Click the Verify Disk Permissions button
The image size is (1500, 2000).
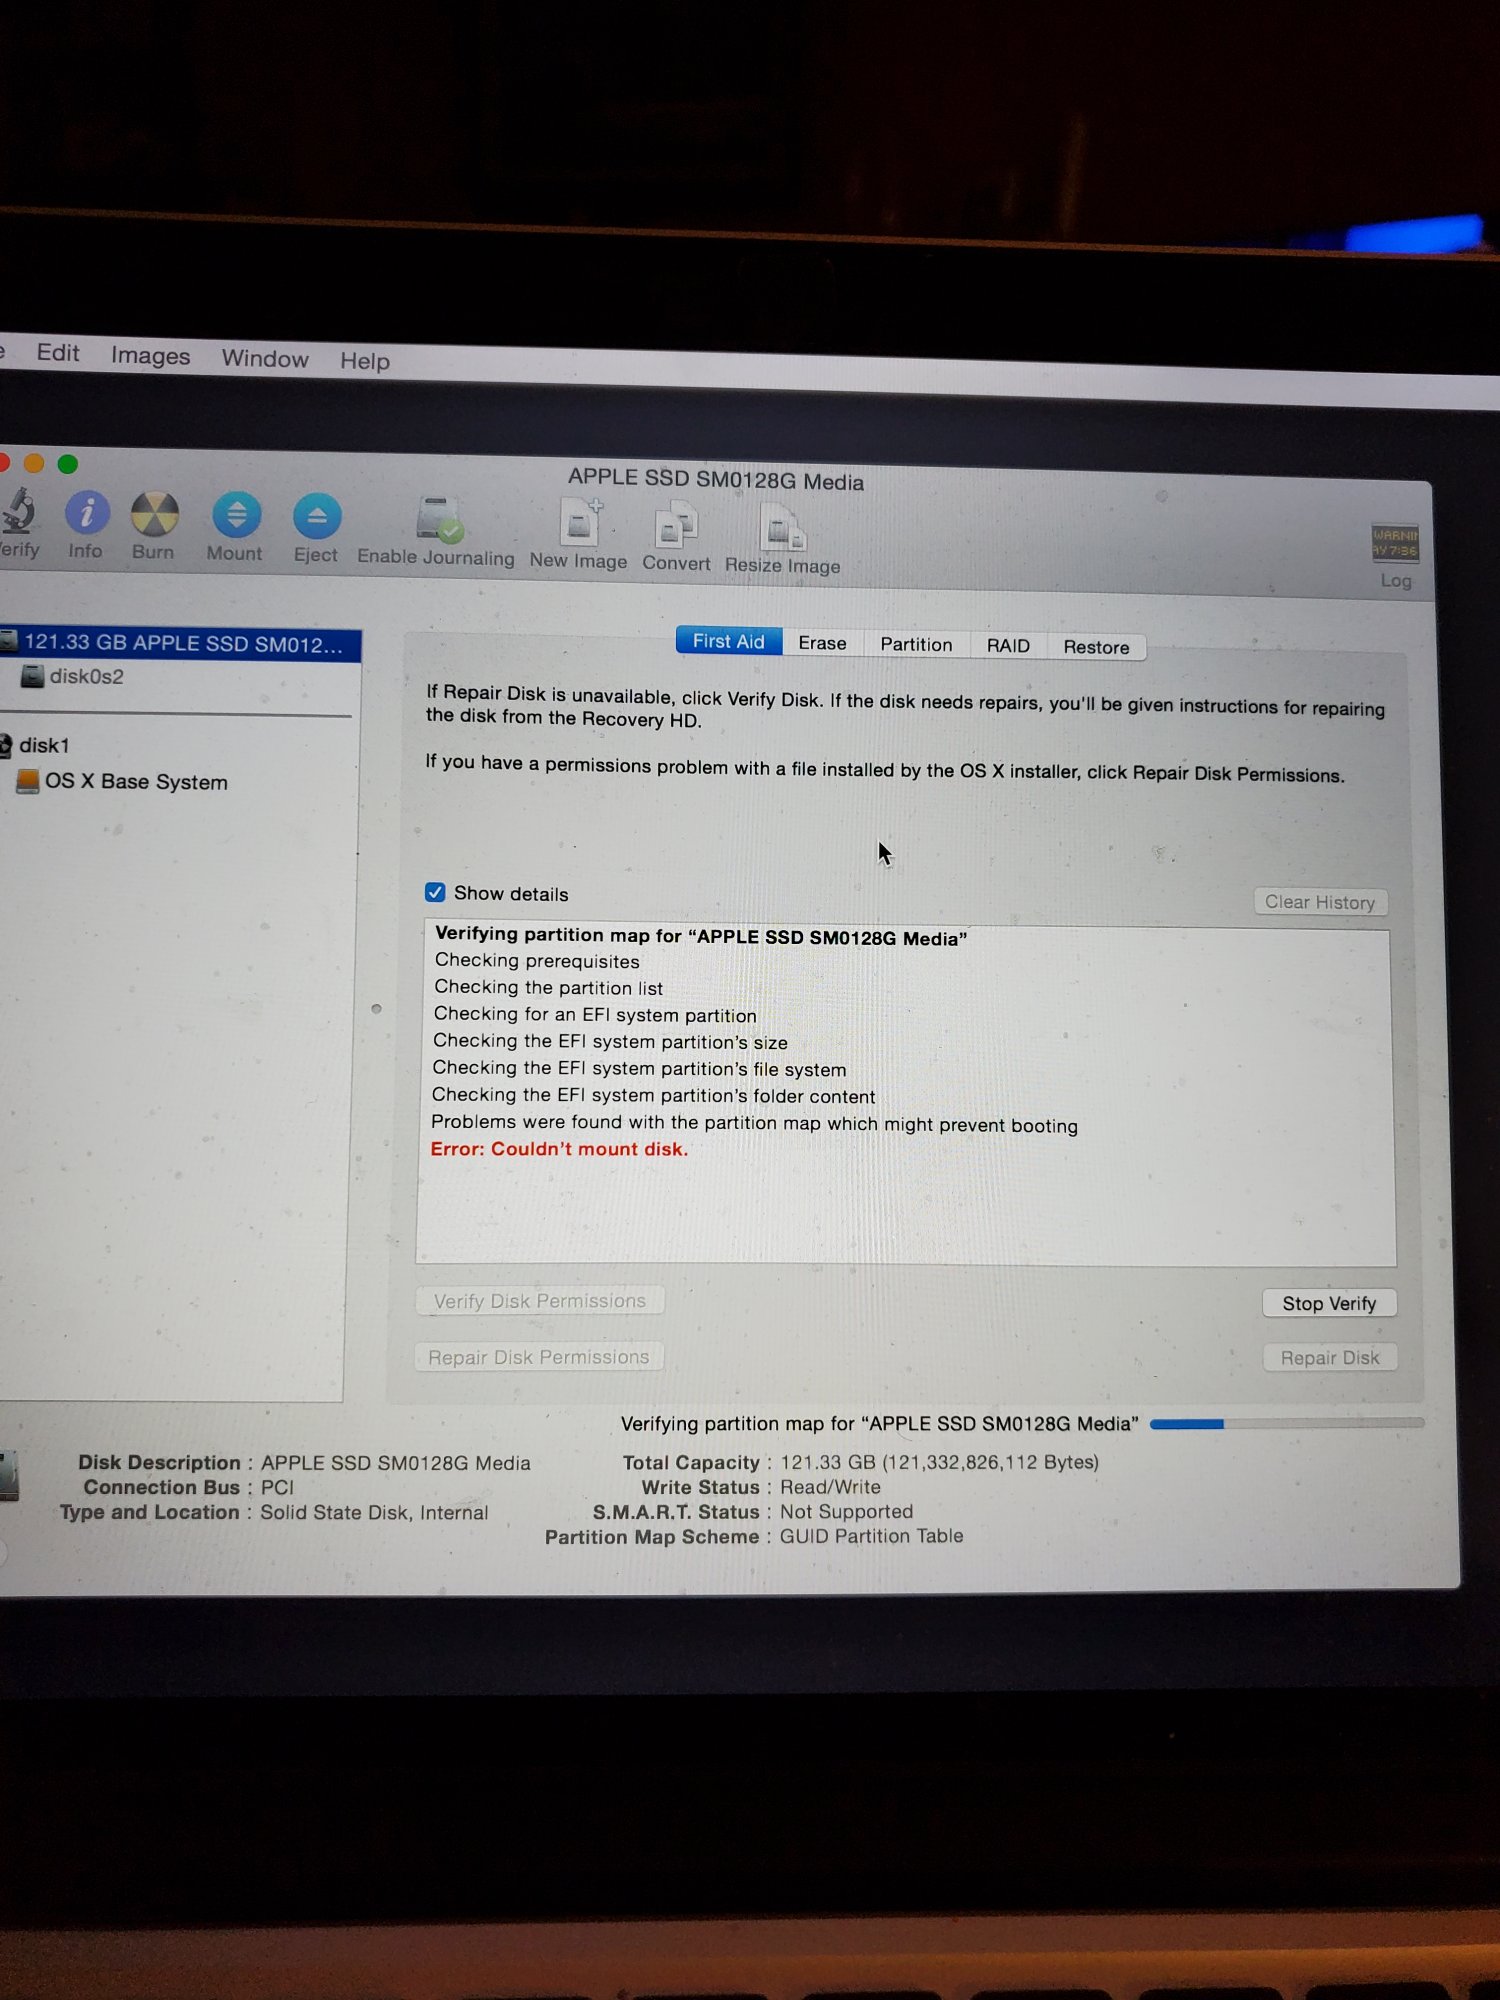(540, 1301)
